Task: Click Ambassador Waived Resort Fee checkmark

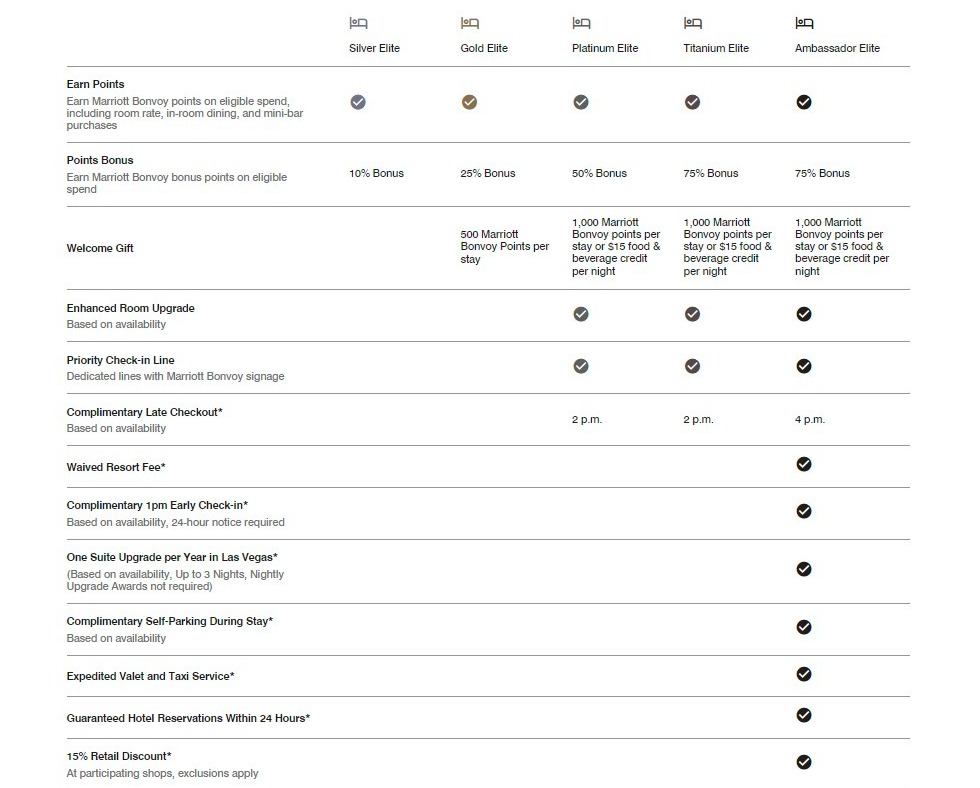Action: [804, 464]
